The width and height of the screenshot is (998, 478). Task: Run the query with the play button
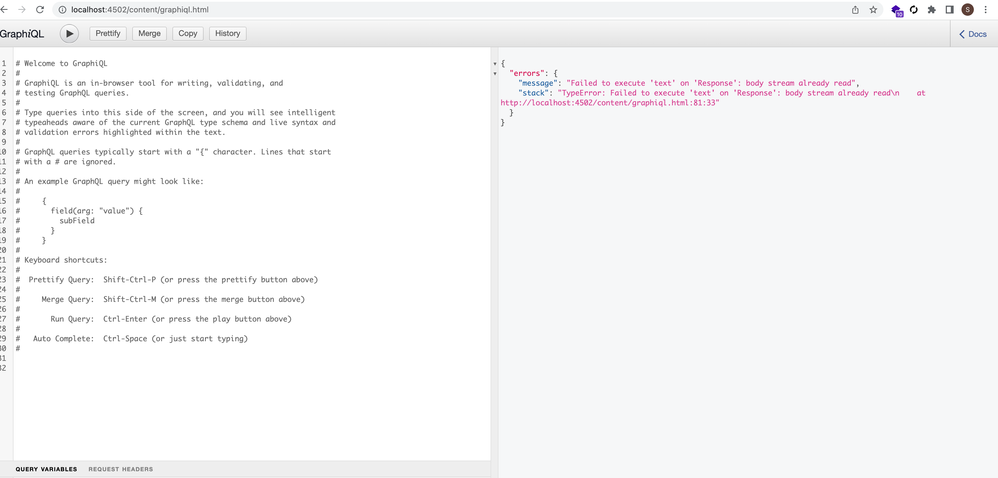(69, 34)
